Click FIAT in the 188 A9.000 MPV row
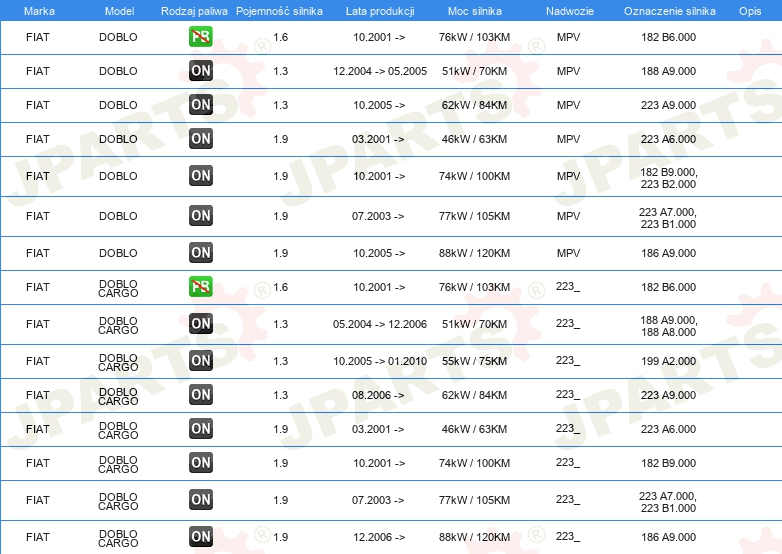782x554 pixels. click(x=38, y=71)
